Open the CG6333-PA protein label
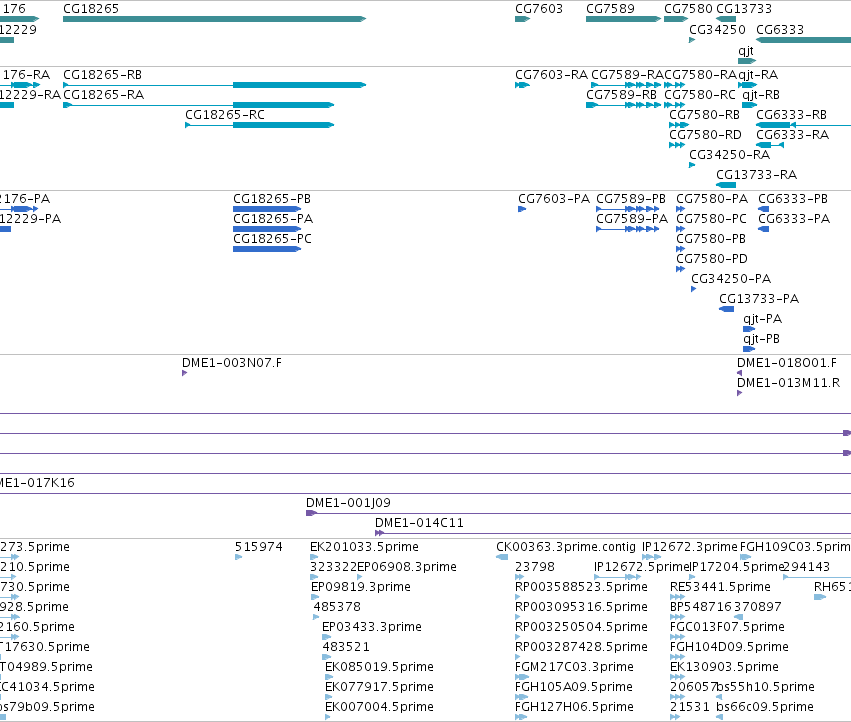This screenshot has width=851, height=722. [794, 219]
